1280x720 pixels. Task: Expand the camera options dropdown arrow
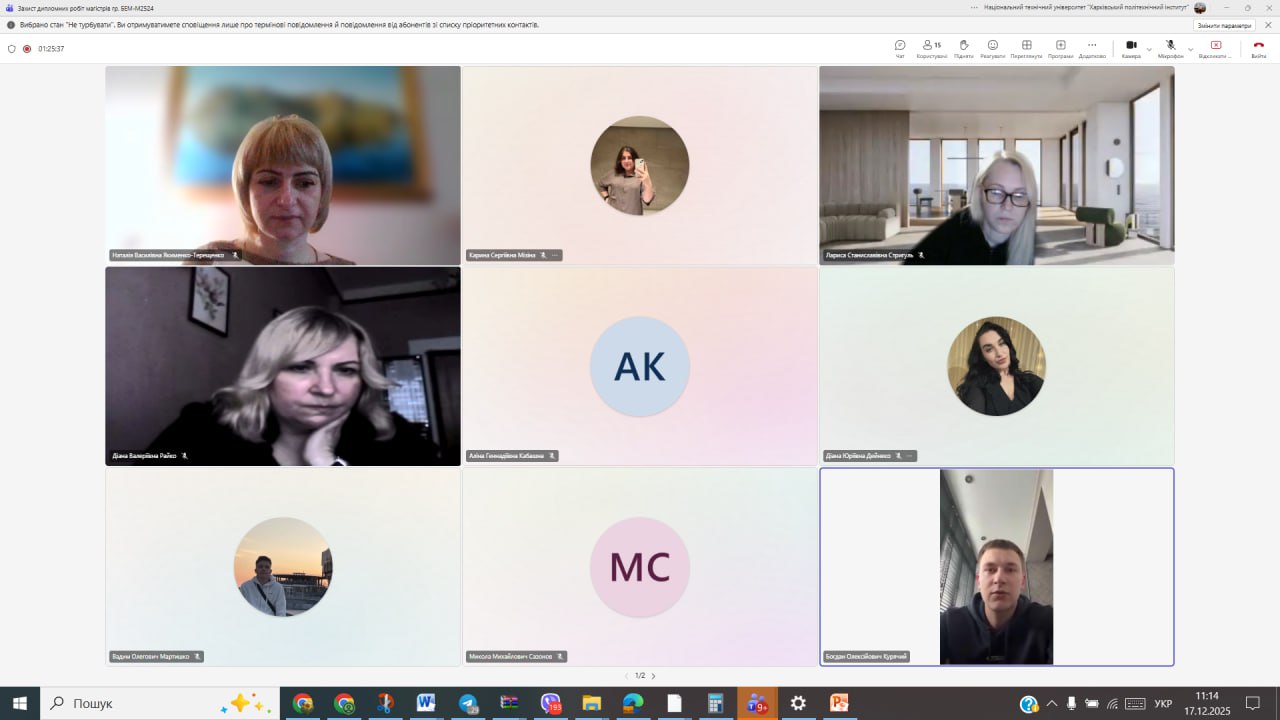(x=1149, y=49)
